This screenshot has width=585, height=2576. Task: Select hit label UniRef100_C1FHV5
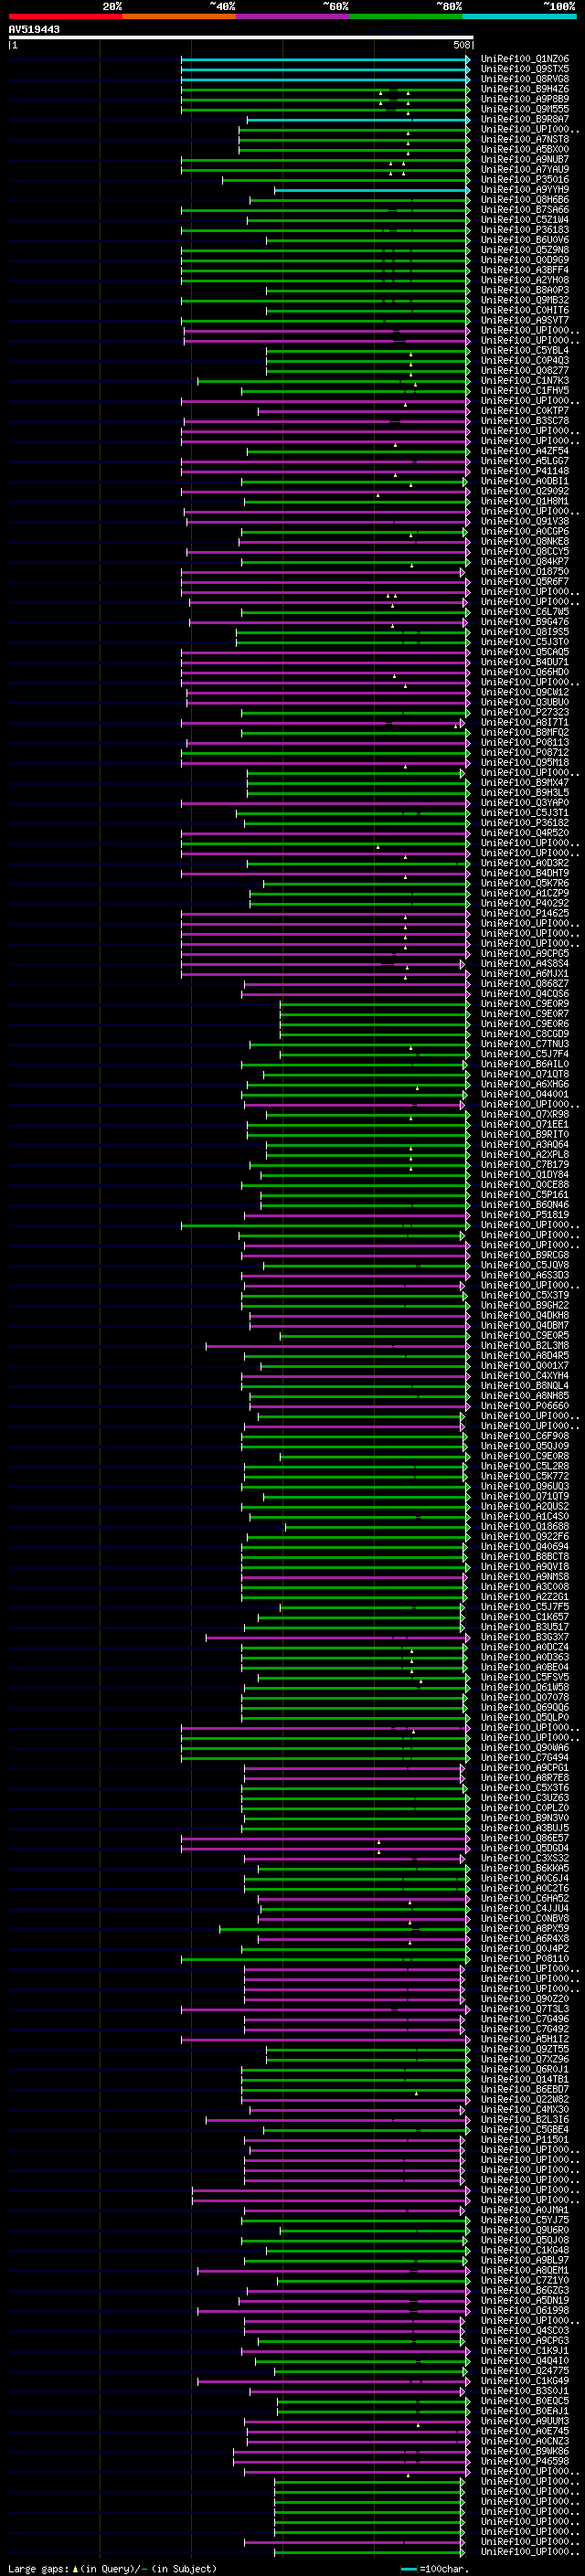click(x=525, y=391)
